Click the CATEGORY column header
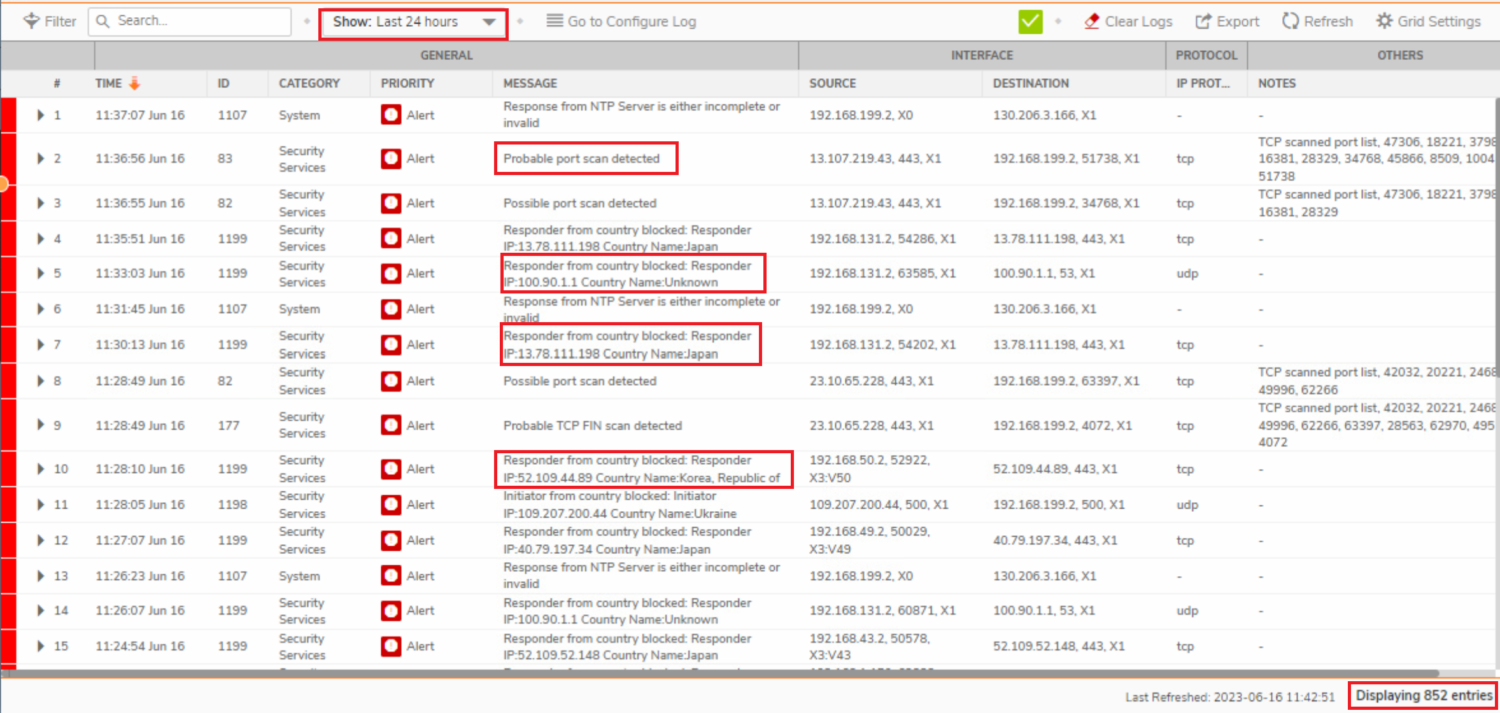This screenshot has width=1500, height=713. pyautogui.click(x=309, y=83)
